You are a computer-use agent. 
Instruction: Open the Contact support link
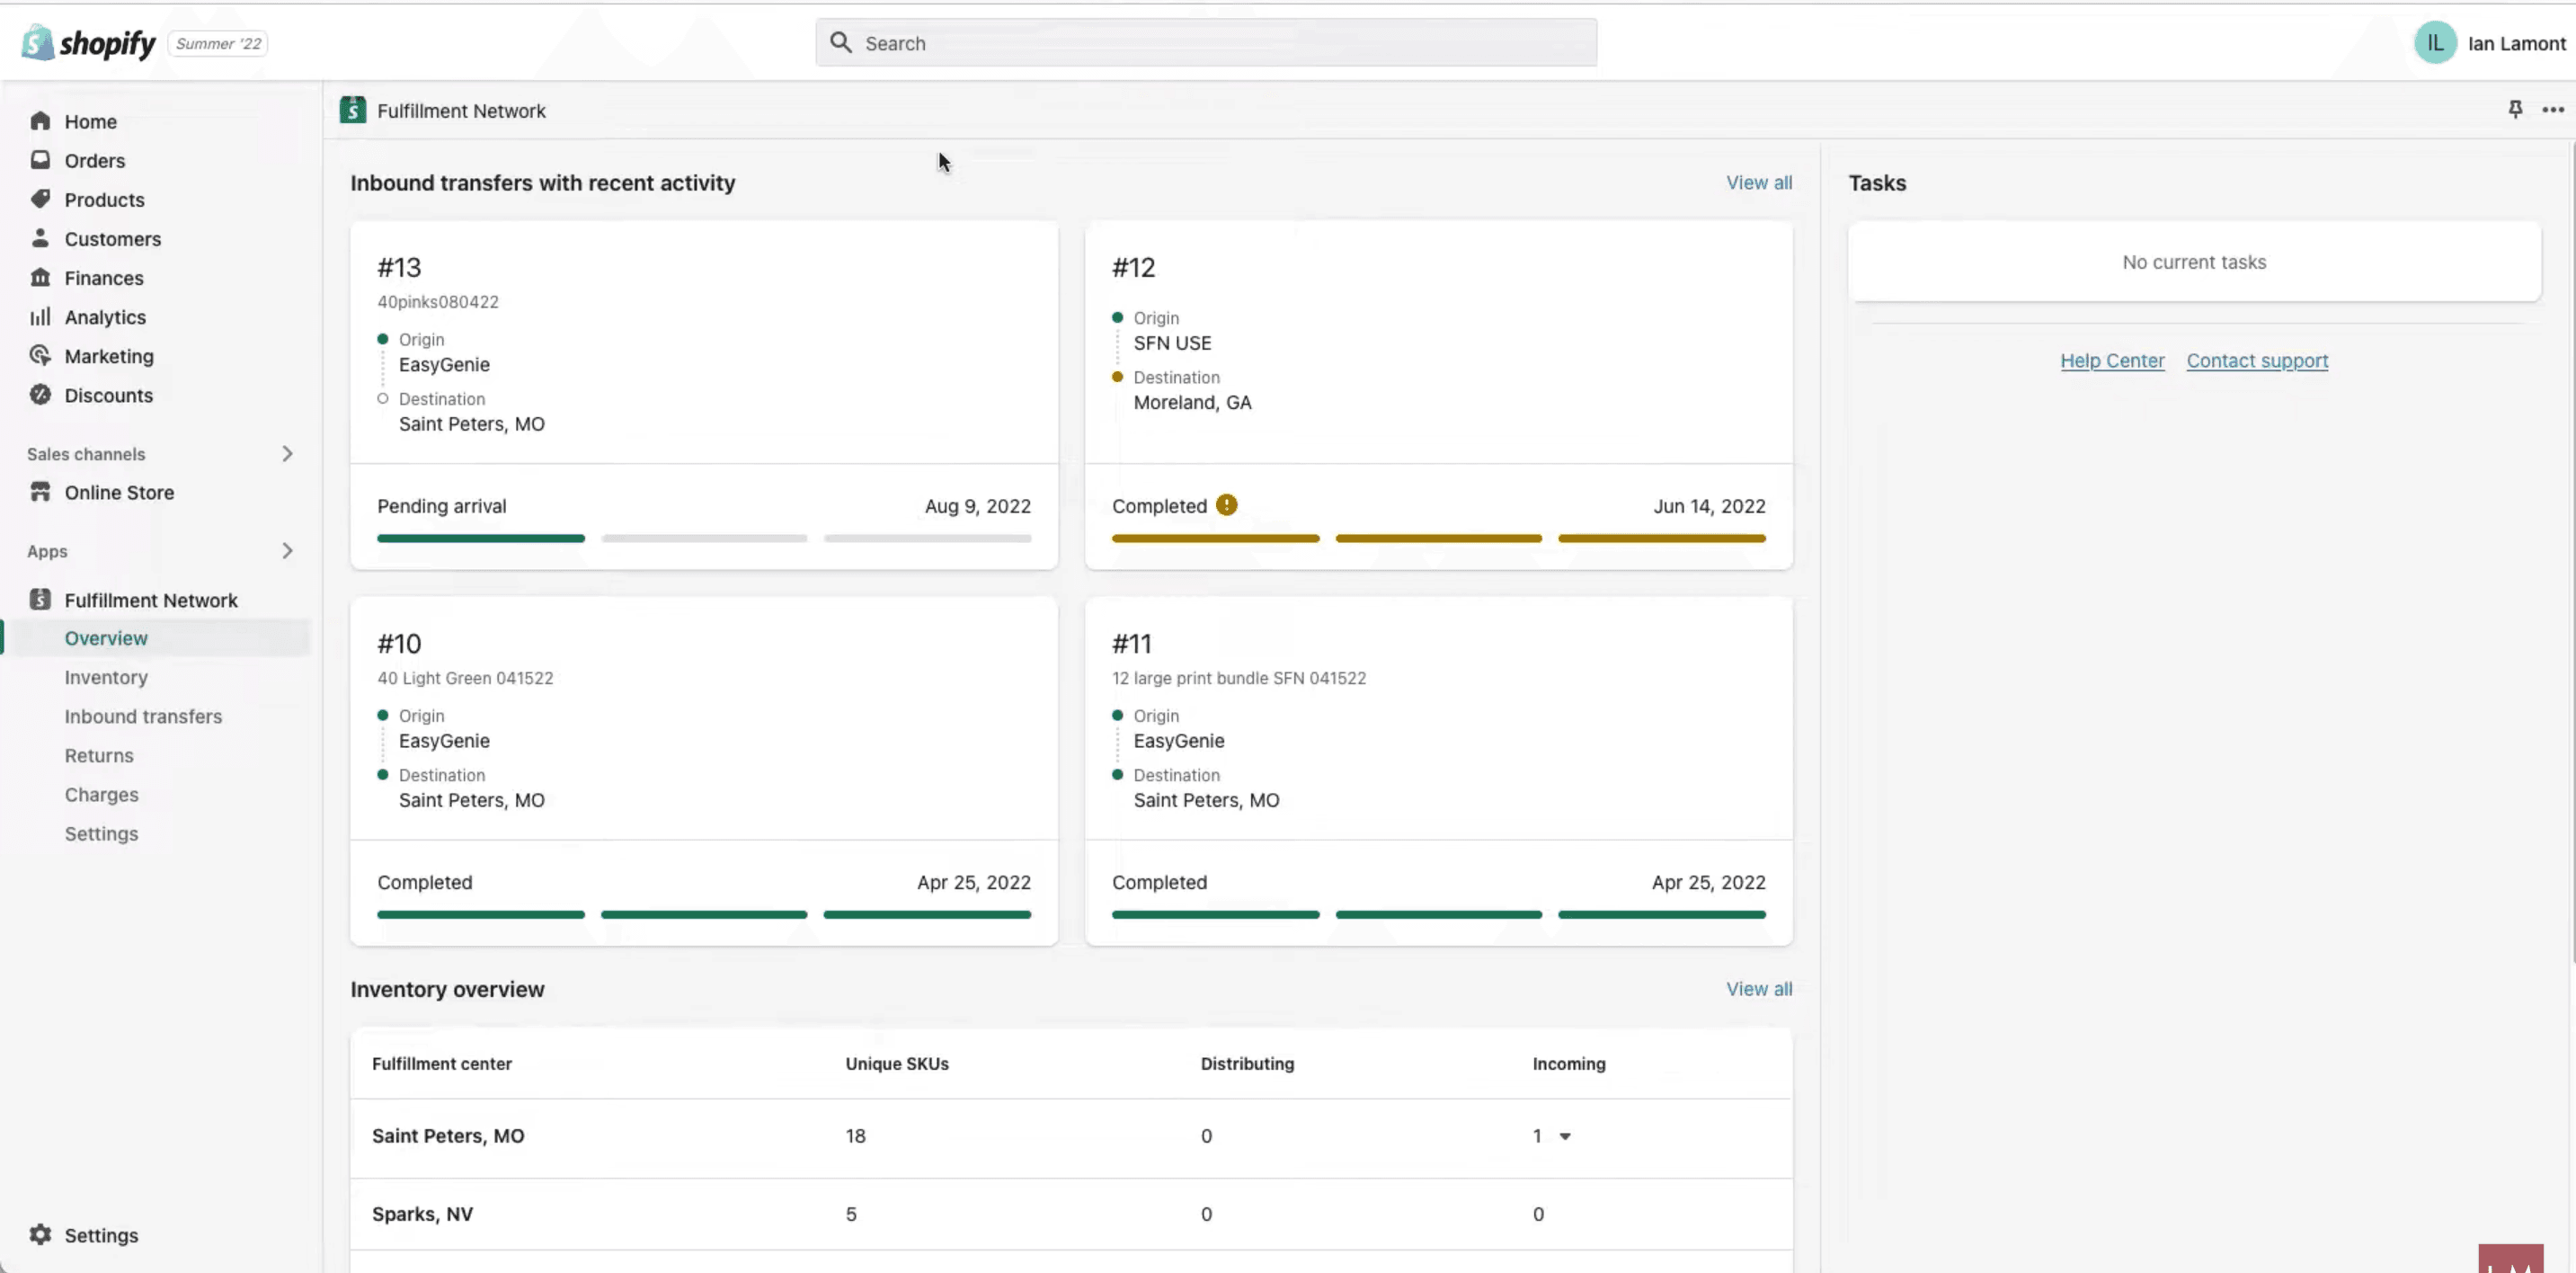(x=2257, y=361)
